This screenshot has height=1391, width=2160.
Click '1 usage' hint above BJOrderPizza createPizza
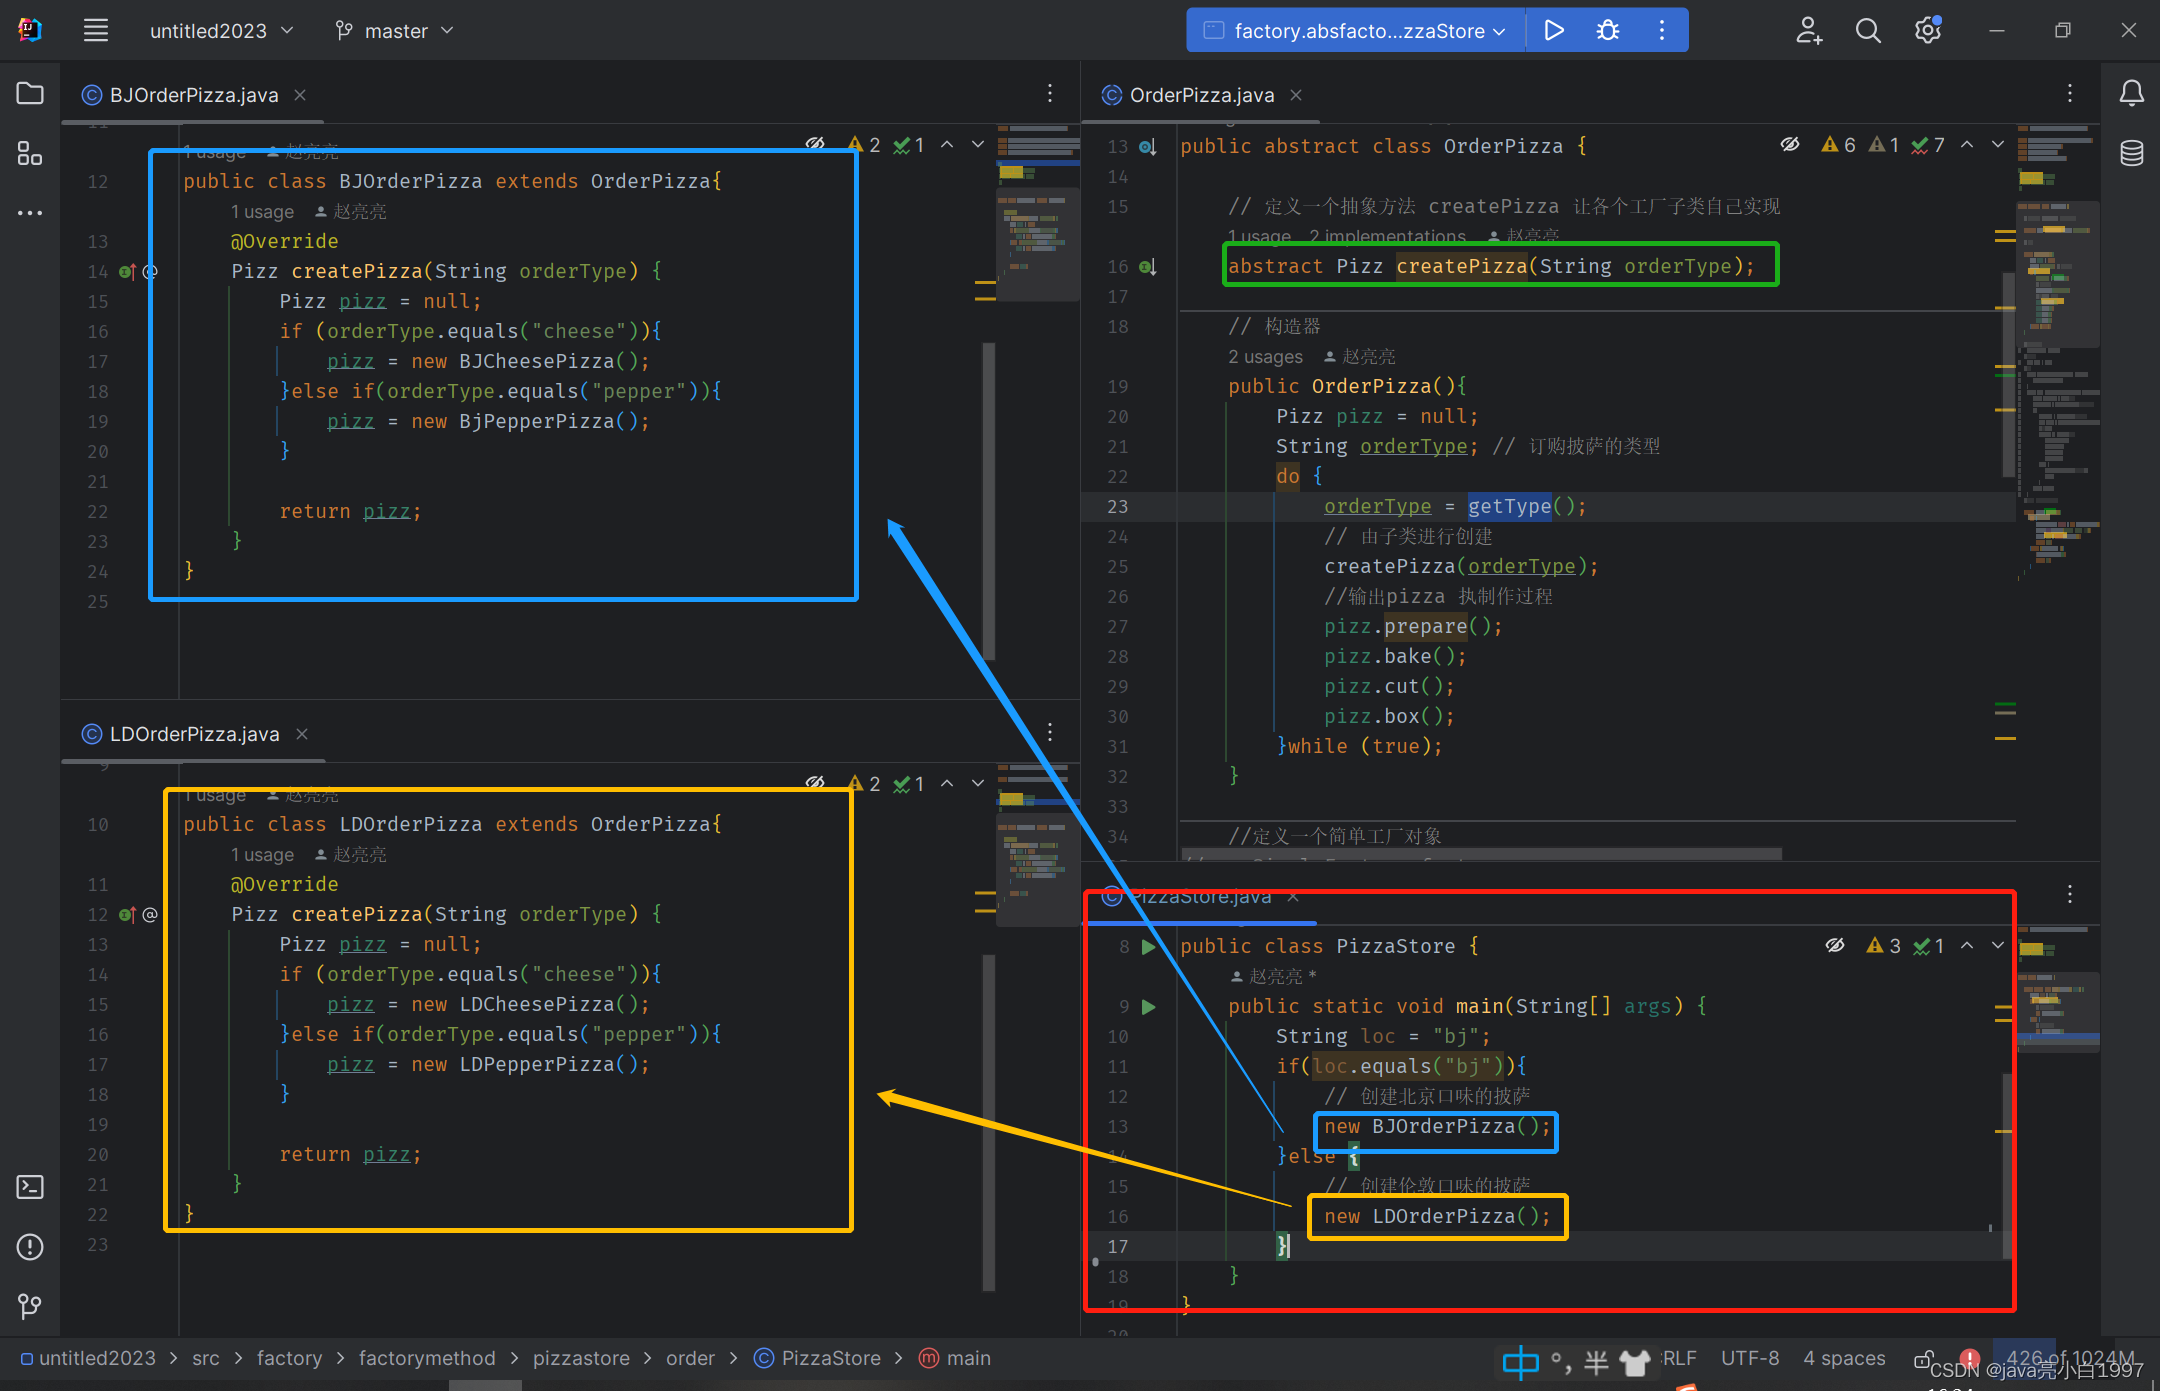point(262,212)
